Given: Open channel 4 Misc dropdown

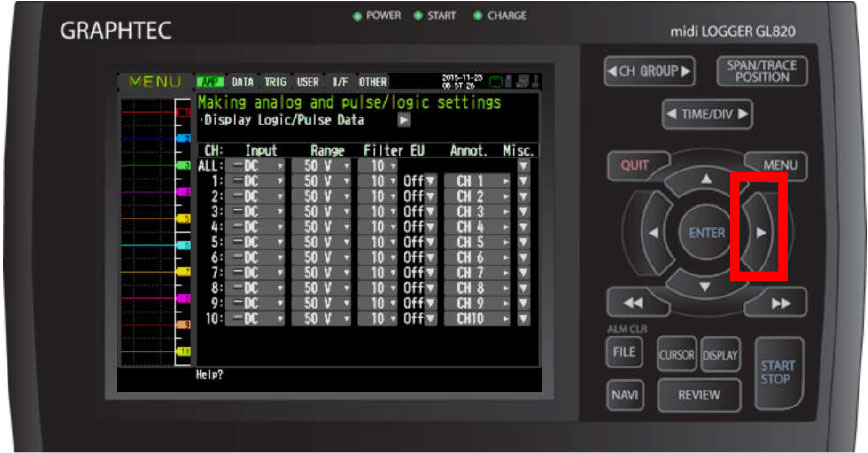Looking at the screenshot, I should 523,226.
